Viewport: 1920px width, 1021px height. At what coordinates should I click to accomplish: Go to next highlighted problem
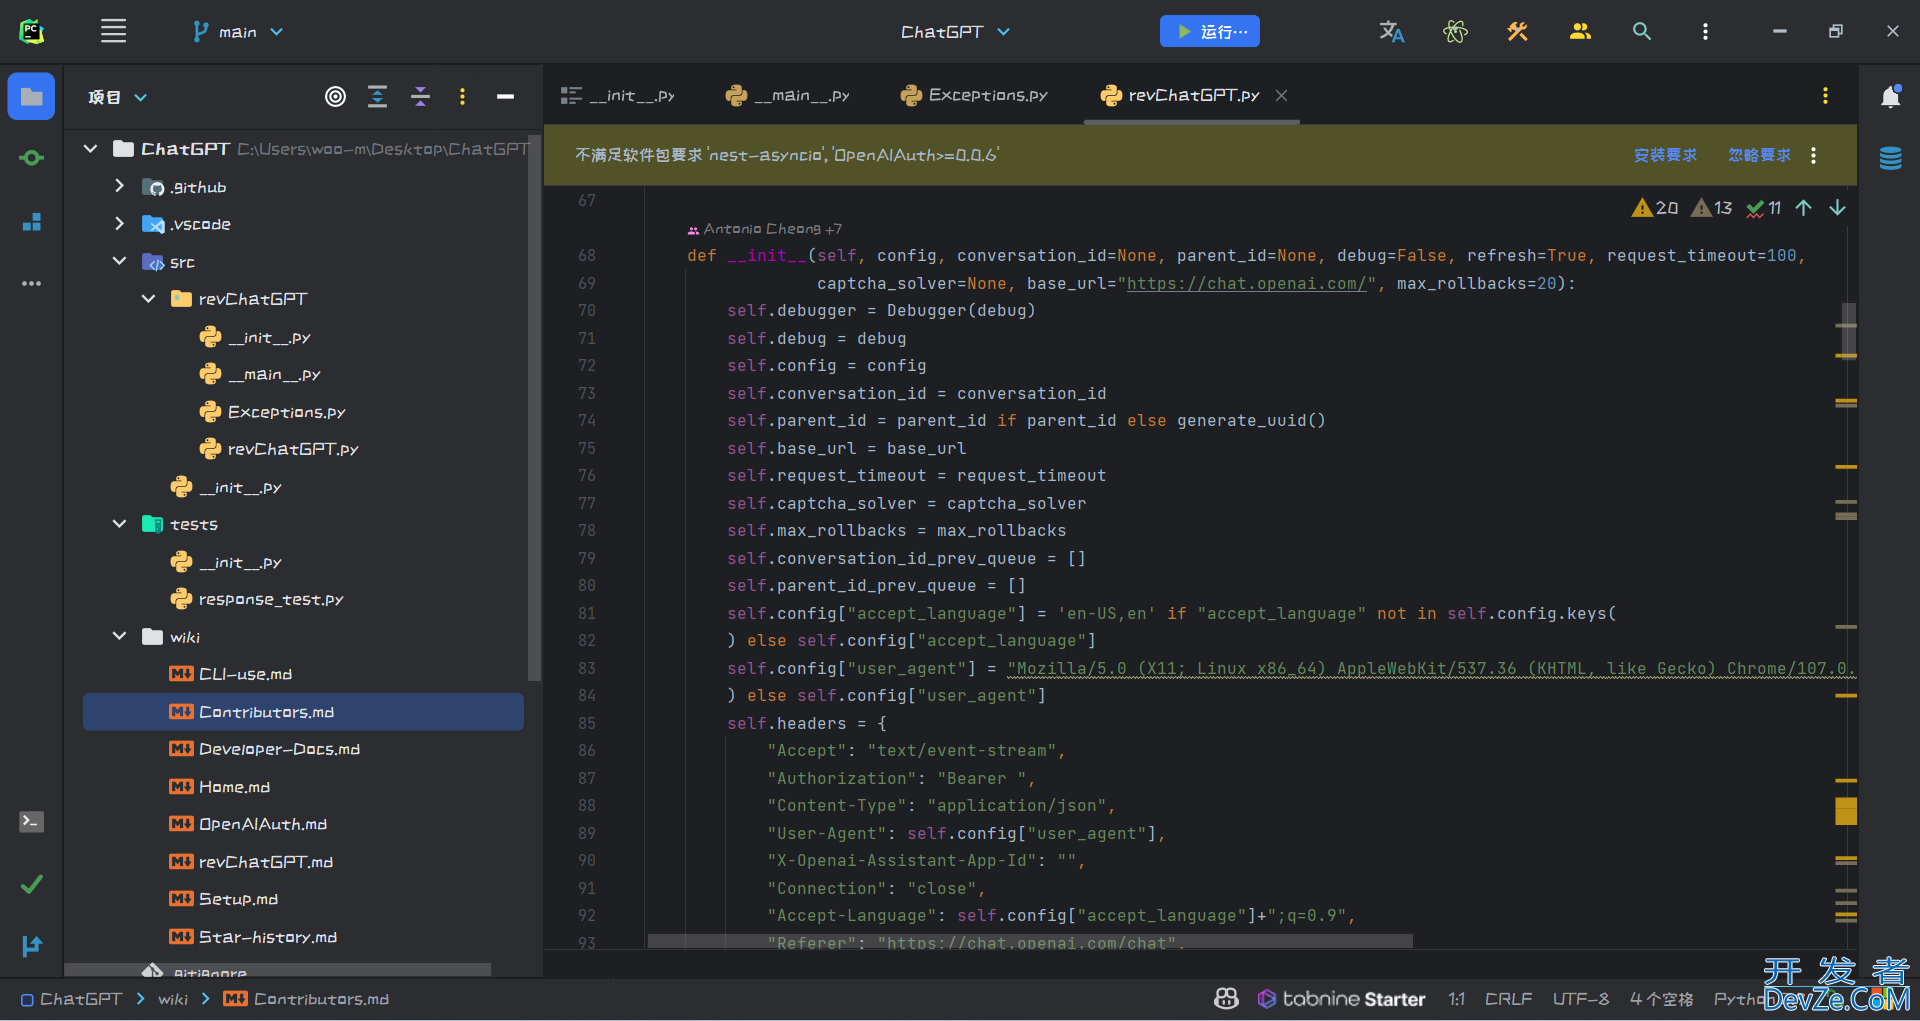tap(1837, 208)
